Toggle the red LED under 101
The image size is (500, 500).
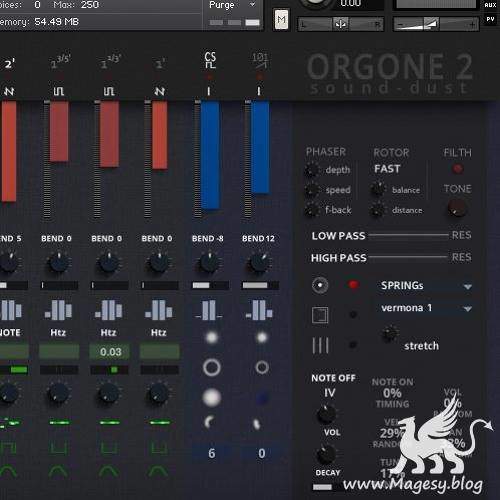[260, 77]
